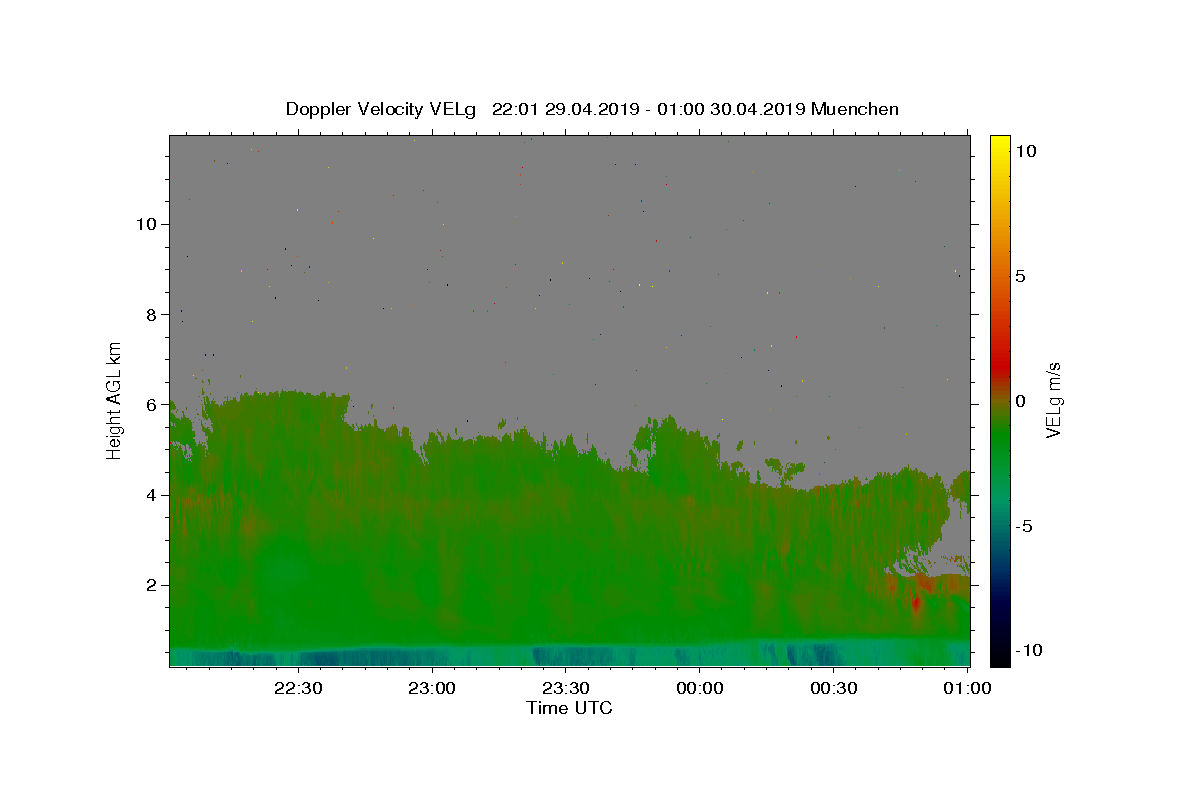Viewport: 1200px width, 800px height.
Task: Click the 23:00 time tick label
Action: (432, 688)
